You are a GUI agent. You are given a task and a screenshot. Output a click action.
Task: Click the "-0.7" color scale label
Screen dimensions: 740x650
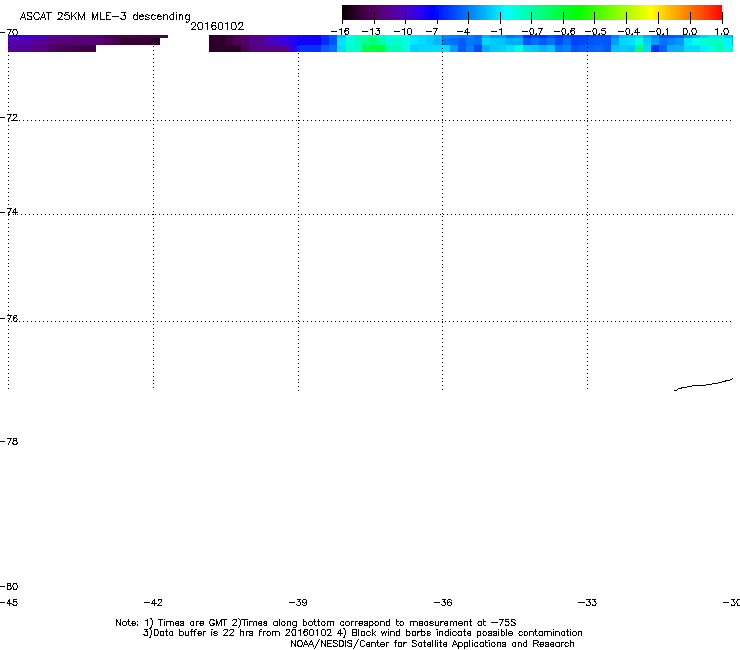point(532,32)
